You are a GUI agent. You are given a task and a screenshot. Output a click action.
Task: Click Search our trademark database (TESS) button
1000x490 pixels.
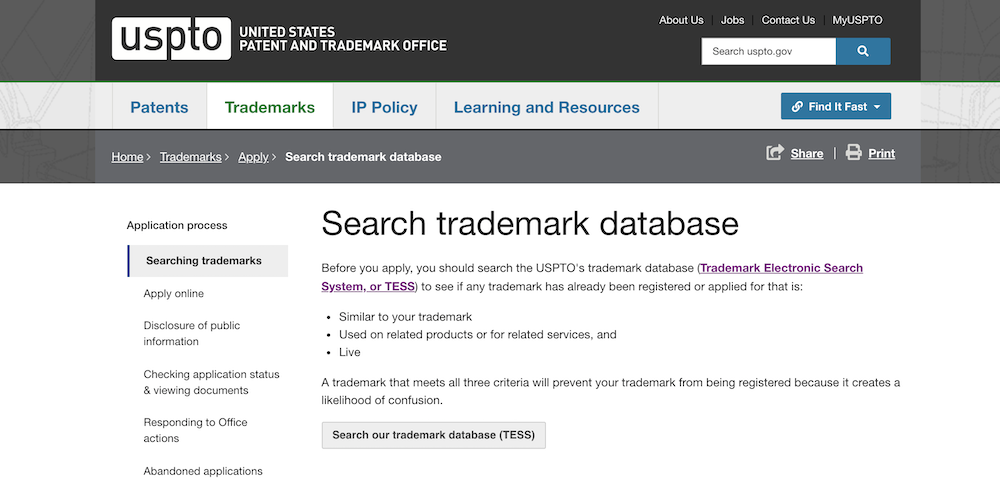(x=434, y=435)
